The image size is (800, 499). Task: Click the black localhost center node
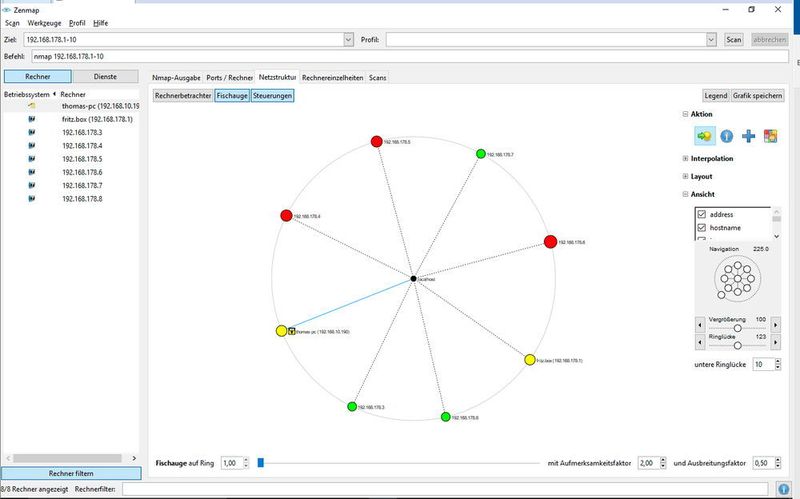[x=414, y=279]
